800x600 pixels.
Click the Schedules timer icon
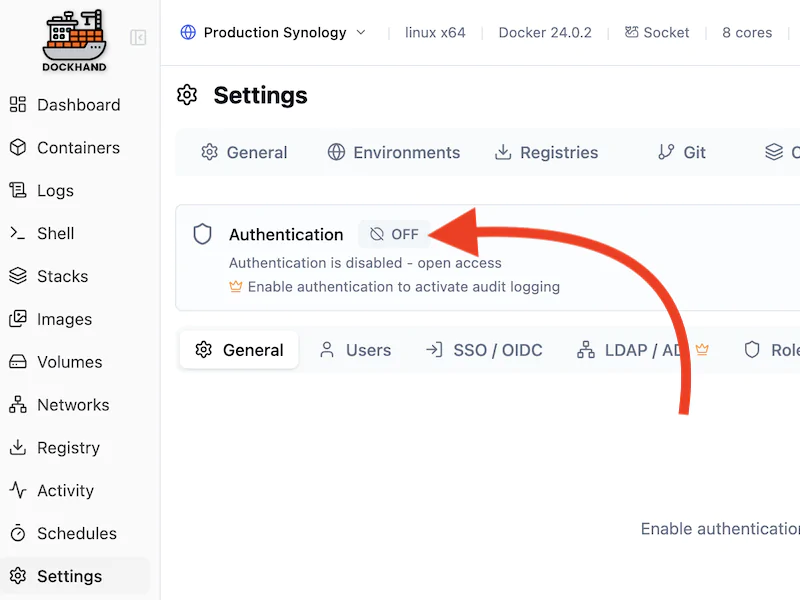point(18,533)
